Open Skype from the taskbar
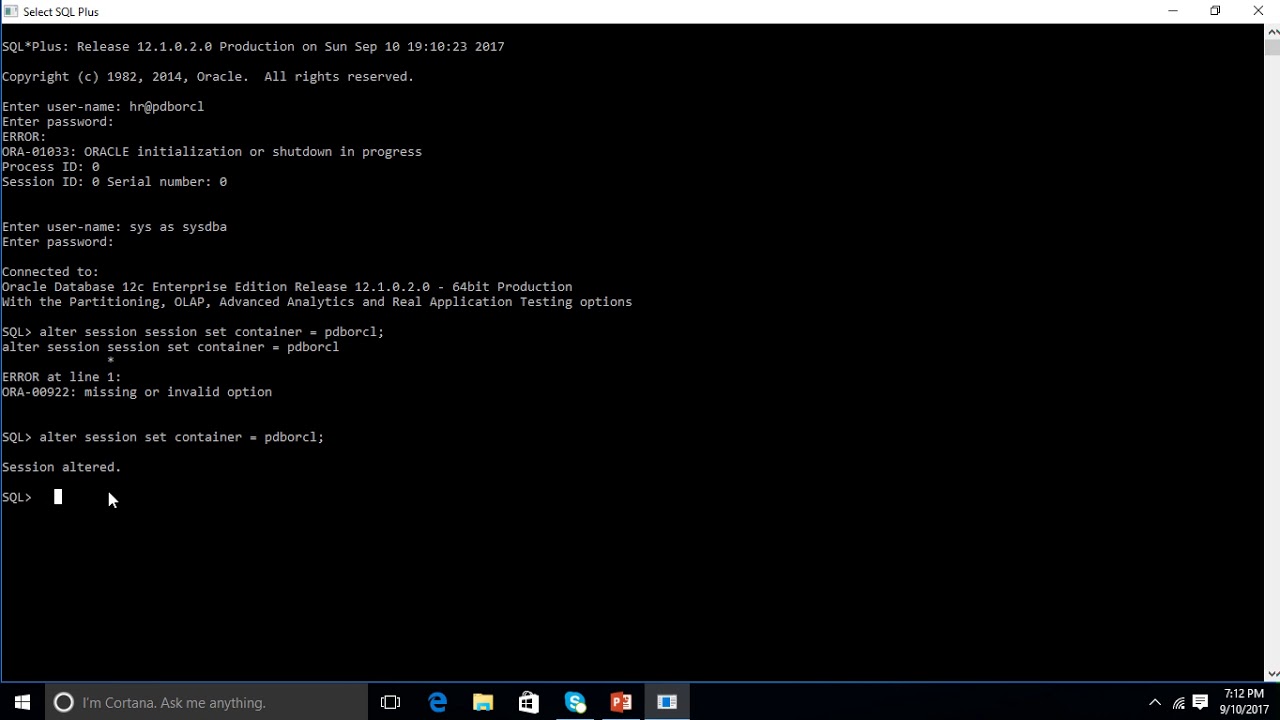Viewport: 1280px width, 720px height. point(575,702)
